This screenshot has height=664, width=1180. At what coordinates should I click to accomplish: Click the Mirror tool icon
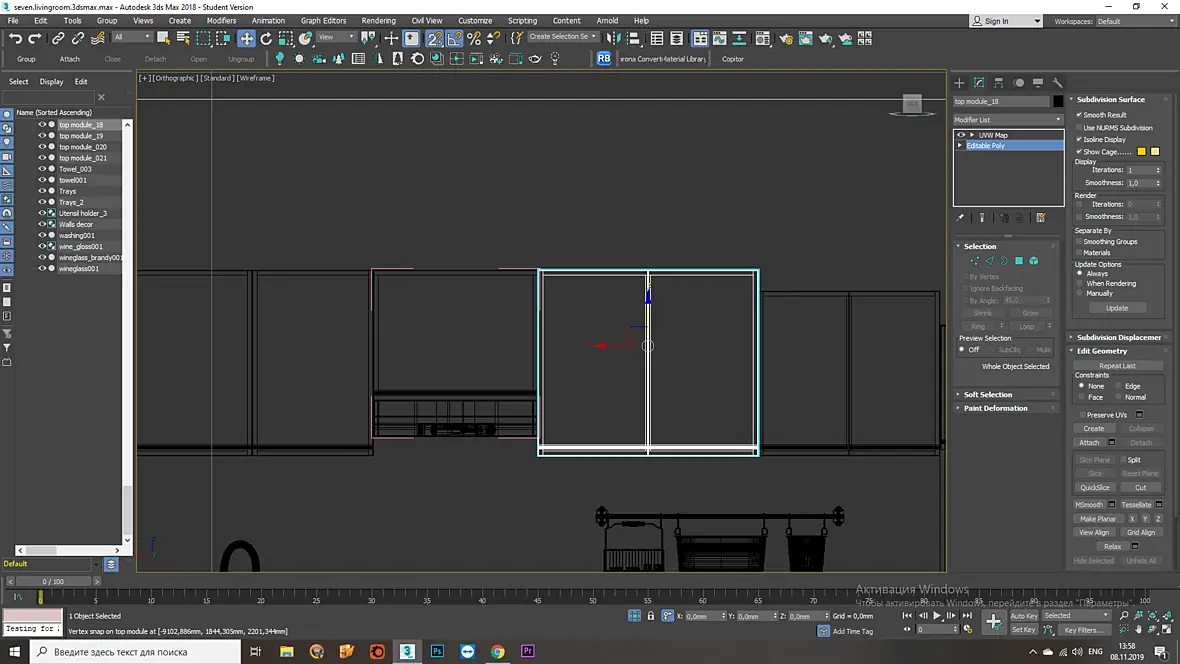coord(614,38)
